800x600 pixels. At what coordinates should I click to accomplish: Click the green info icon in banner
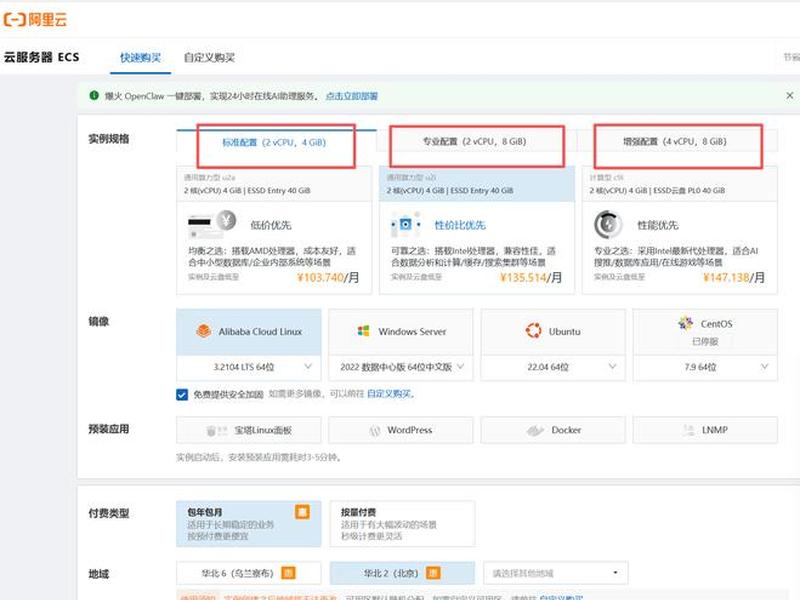94,95
